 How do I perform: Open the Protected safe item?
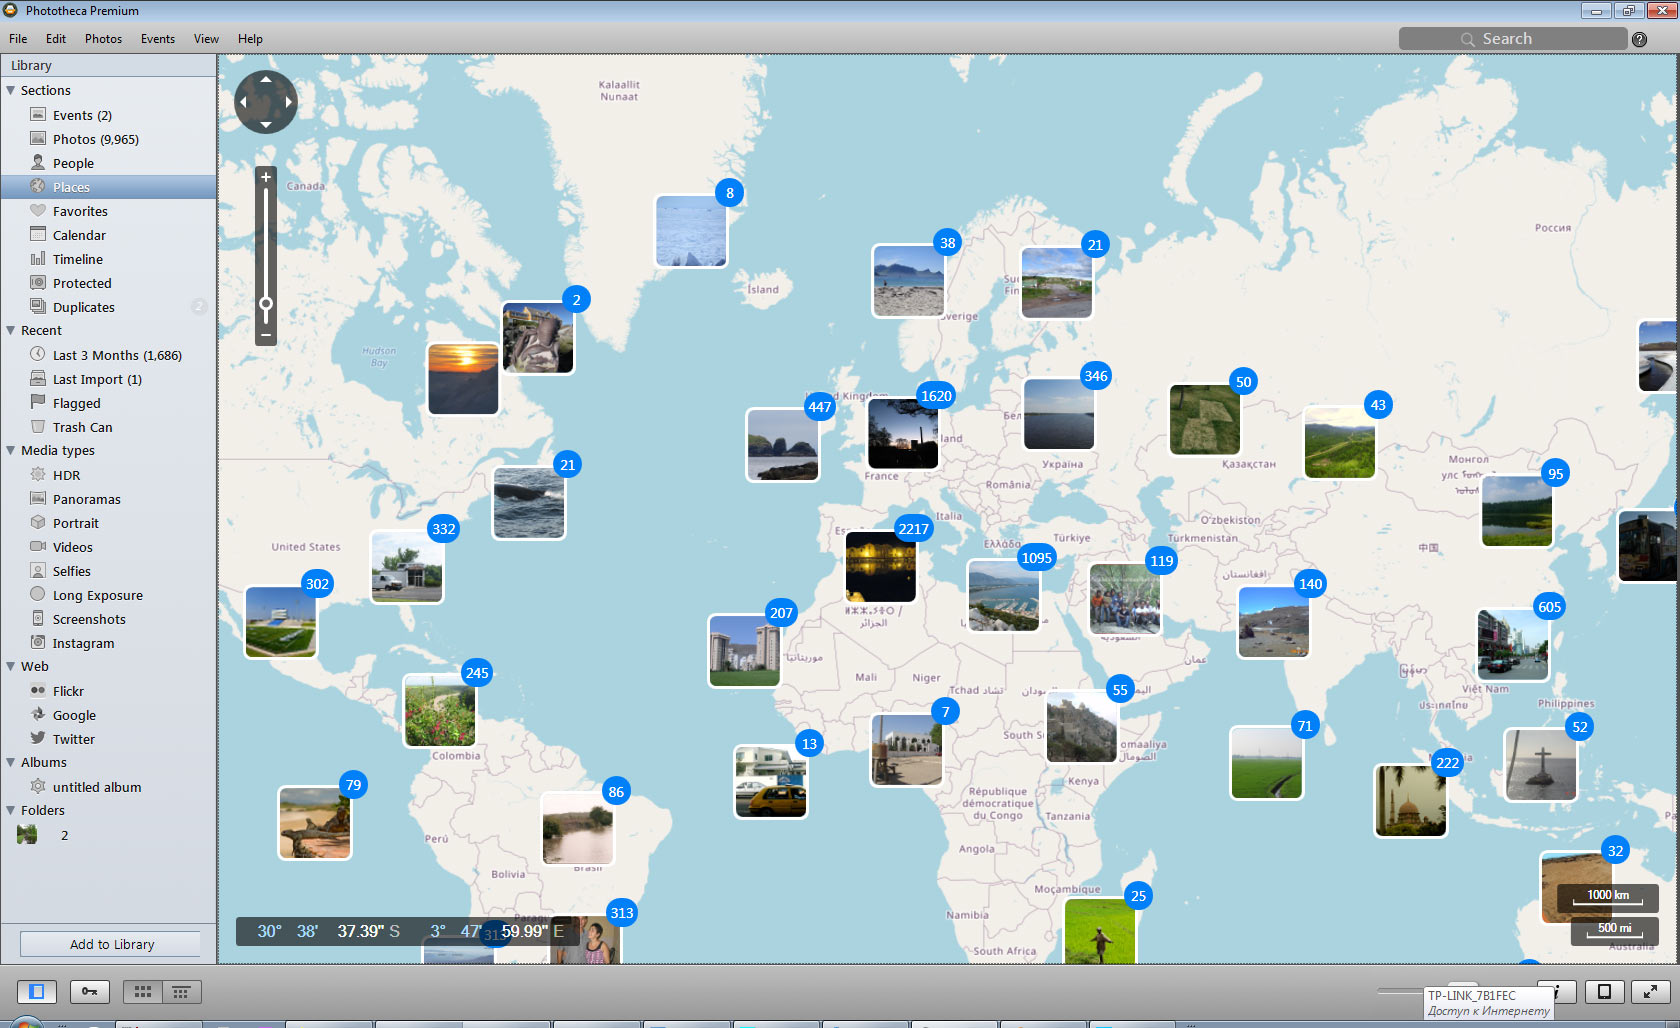point(108,283)
